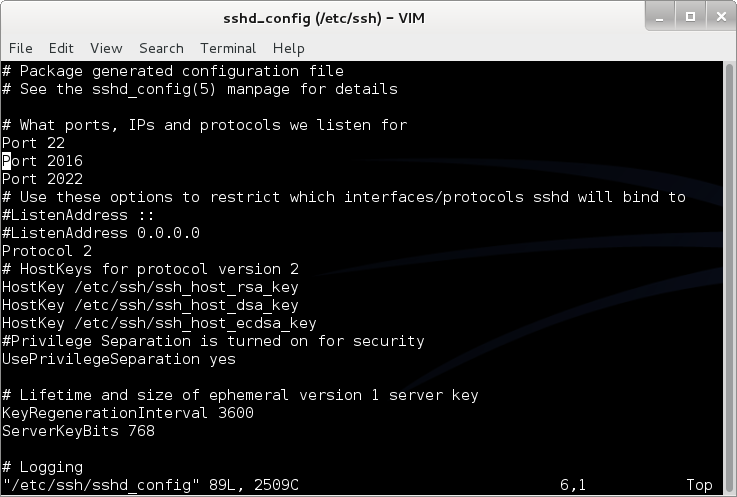Screen dimensions: 737x497
Task: Click the 'Port 2022' line
Action: pyautogui.click(x=42, y=179)
